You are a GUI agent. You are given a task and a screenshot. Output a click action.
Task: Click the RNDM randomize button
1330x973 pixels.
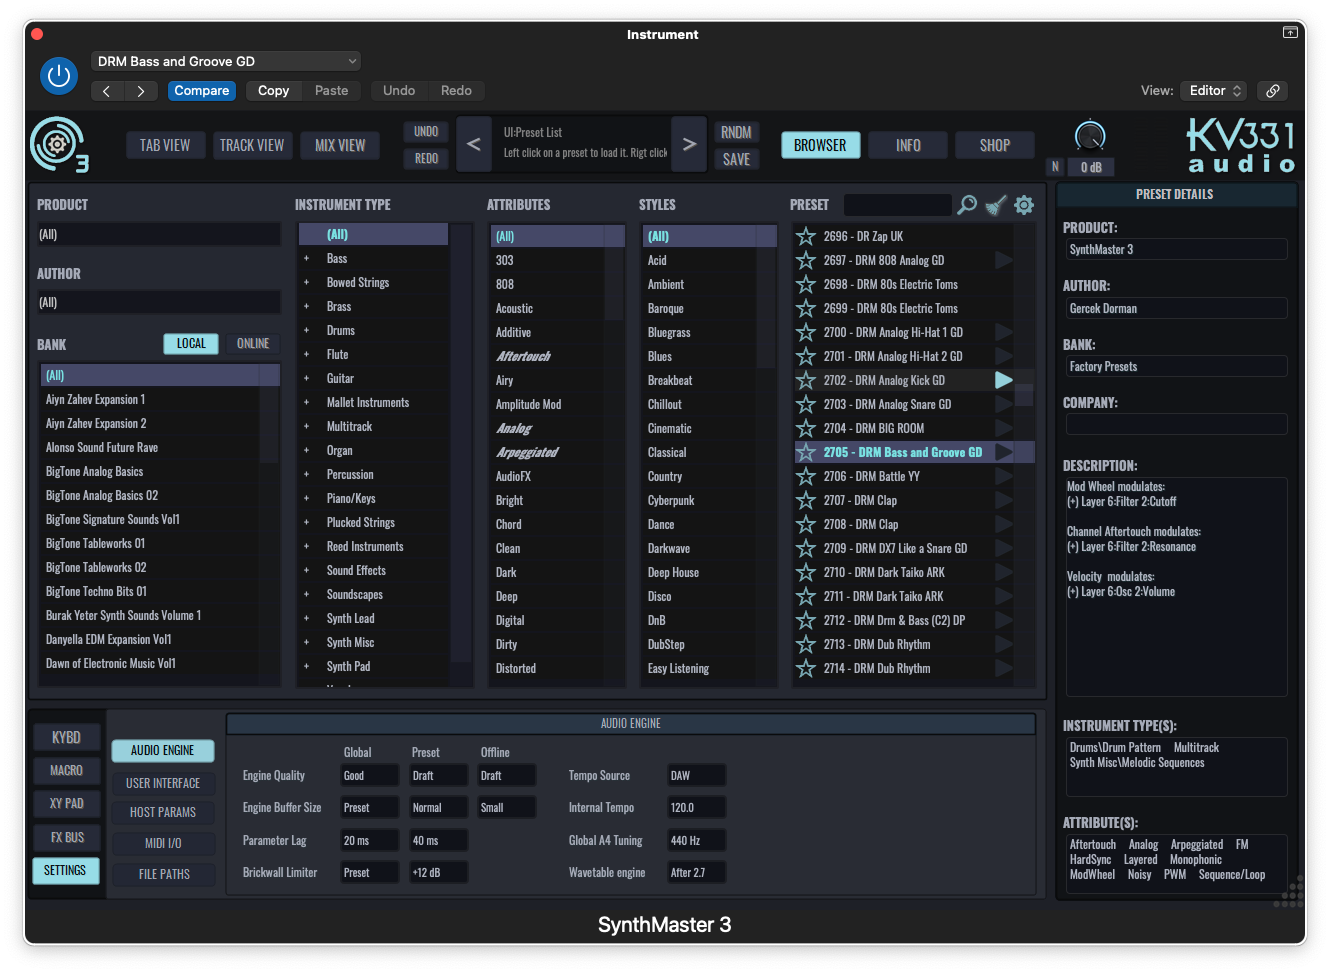[x=736, y=132]
